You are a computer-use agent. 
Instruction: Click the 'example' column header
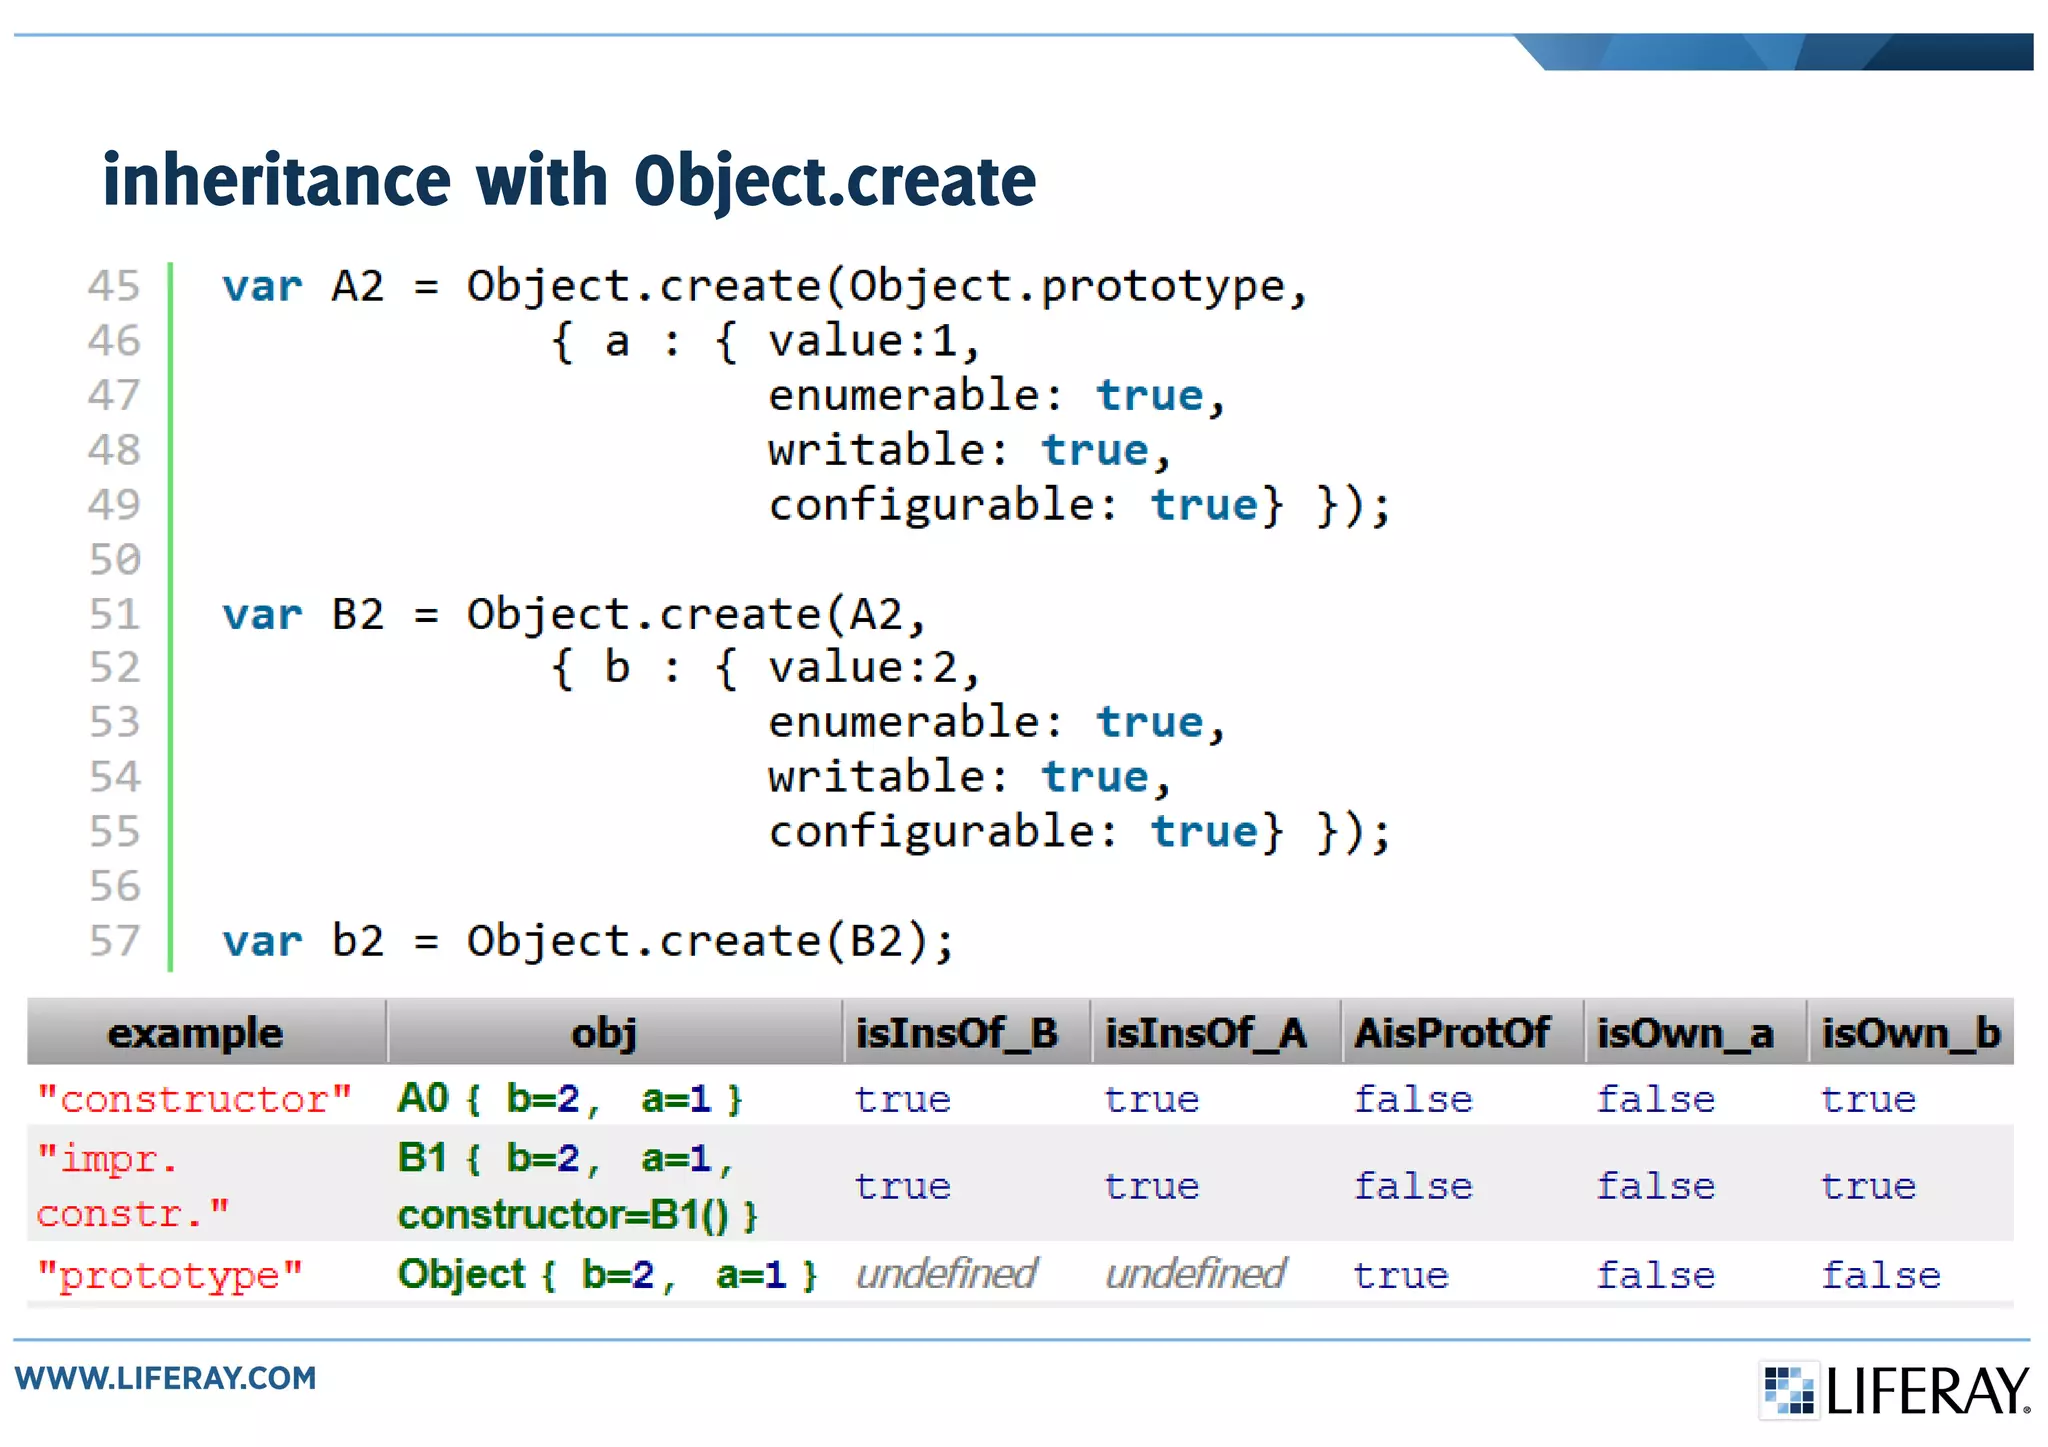196,1033
